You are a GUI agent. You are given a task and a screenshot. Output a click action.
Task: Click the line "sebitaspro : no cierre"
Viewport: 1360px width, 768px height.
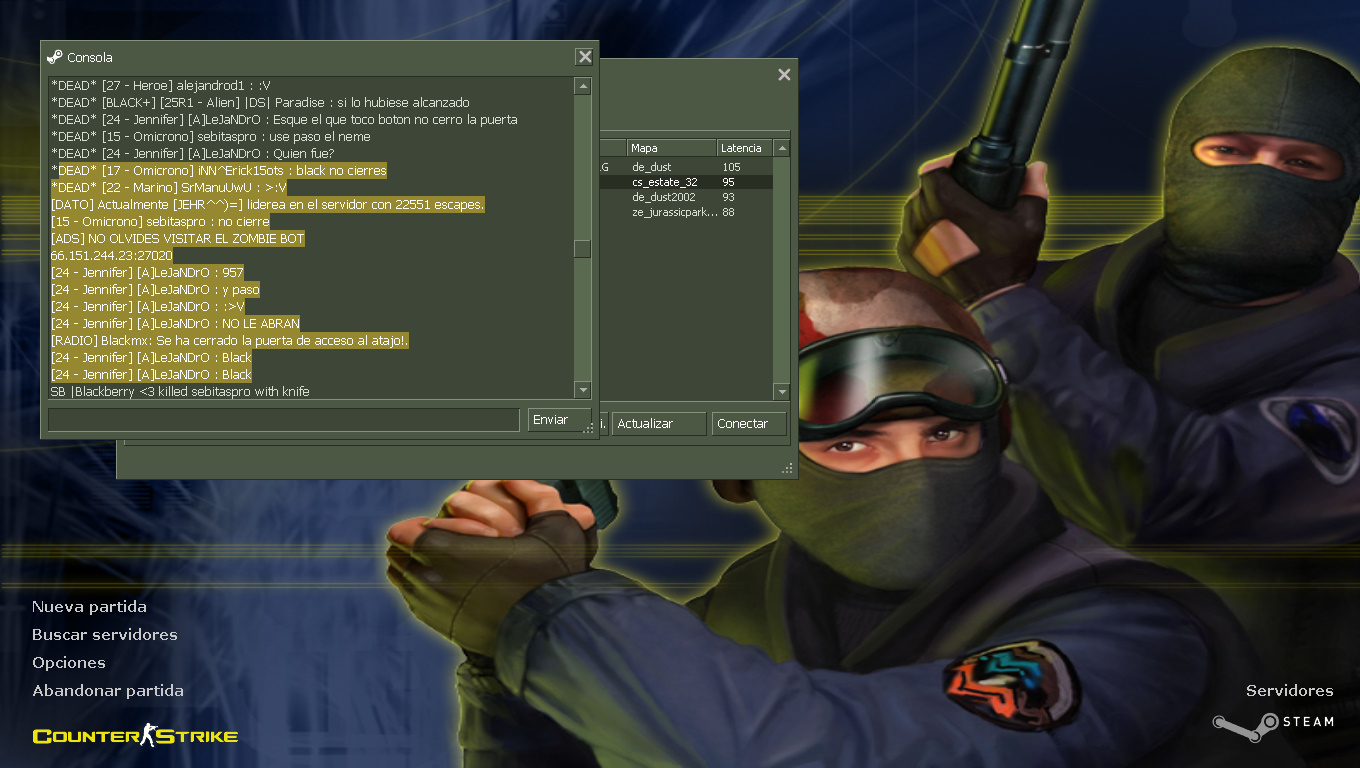(x=160, y=222)
